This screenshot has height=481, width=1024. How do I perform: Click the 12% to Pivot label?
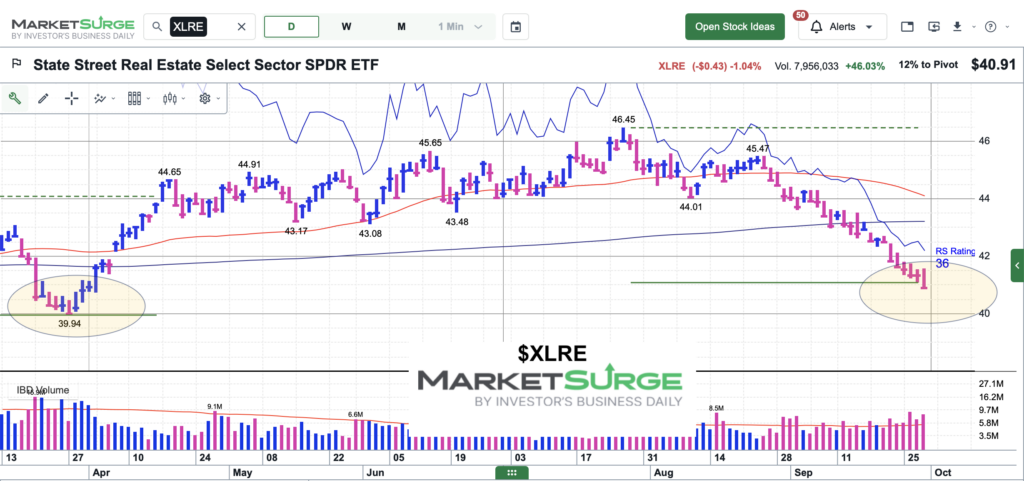click(x=927, y=65)
